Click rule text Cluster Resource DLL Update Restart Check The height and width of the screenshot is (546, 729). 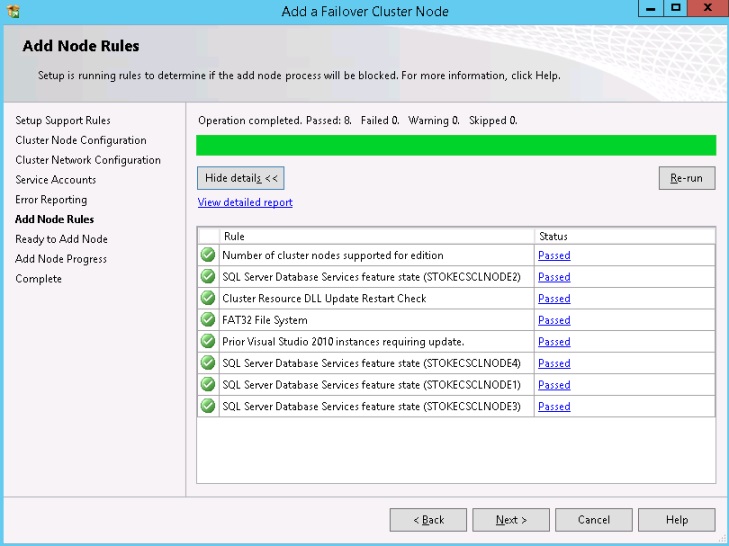click(324, 299)
